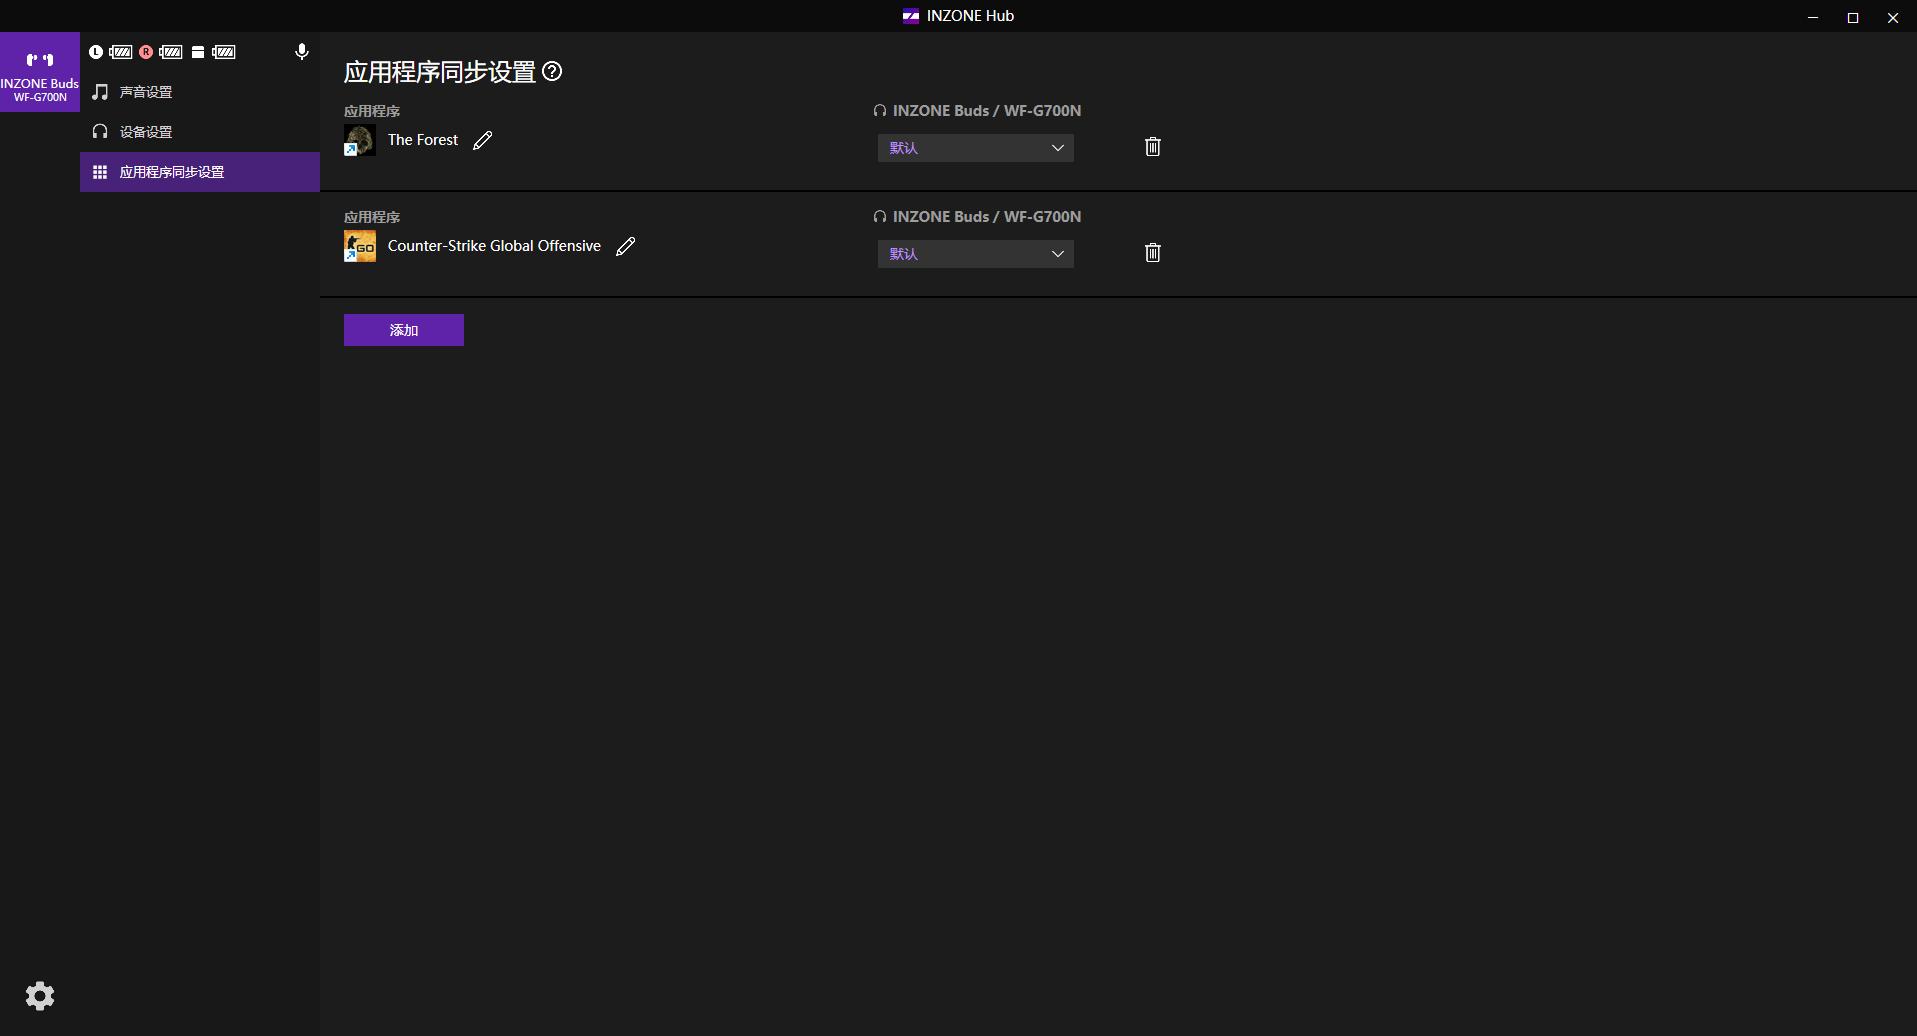Open the 默认 dropdown for The Forest
1917x1036 pixels.
(x=976, y=148)
